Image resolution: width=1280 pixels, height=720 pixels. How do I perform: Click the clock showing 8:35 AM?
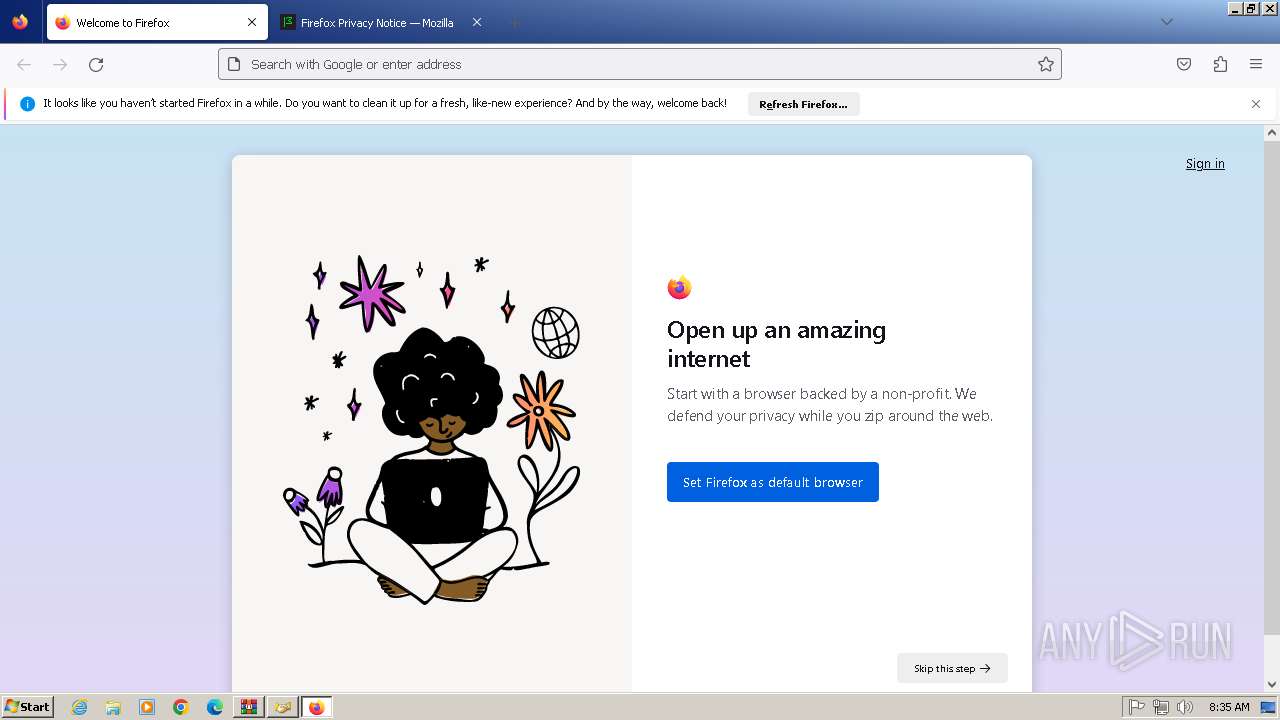[x=1229, y=707]
